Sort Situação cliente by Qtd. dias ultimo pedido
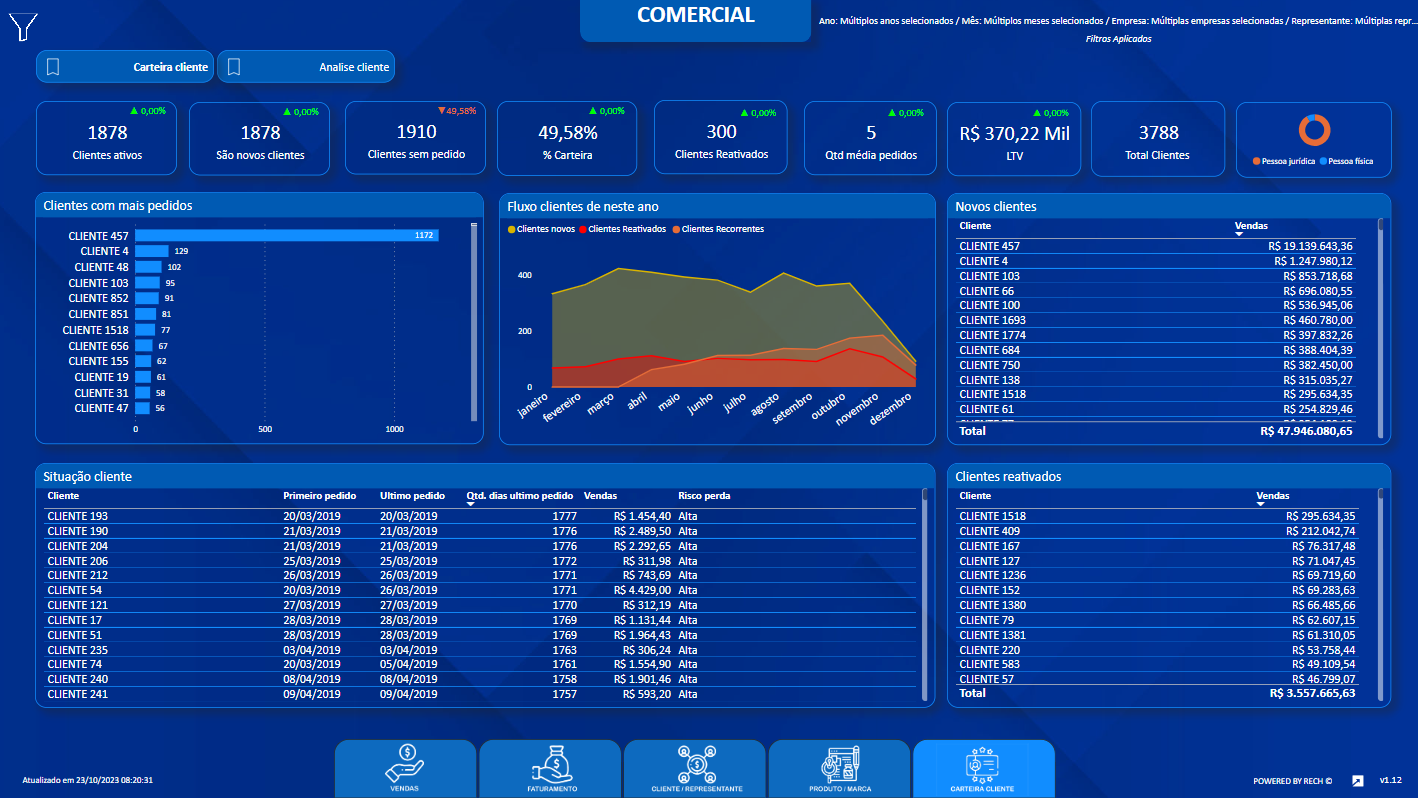The height and width of the screenshot is (798, 1418). pos(520,496)
